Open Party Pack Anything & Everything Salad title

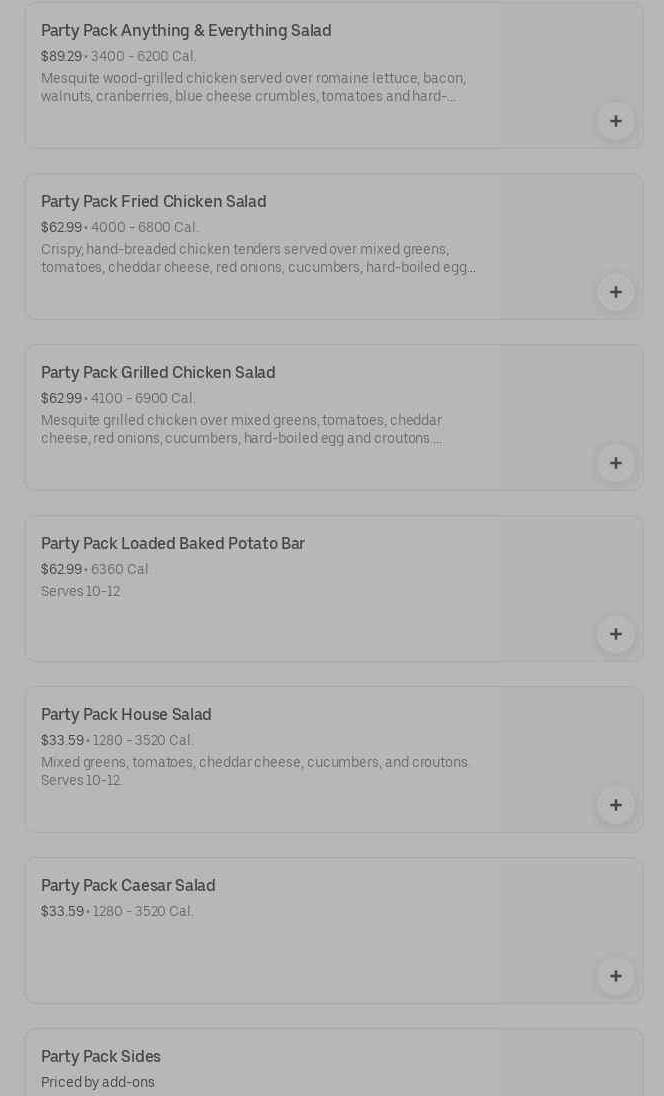point(186,31)
